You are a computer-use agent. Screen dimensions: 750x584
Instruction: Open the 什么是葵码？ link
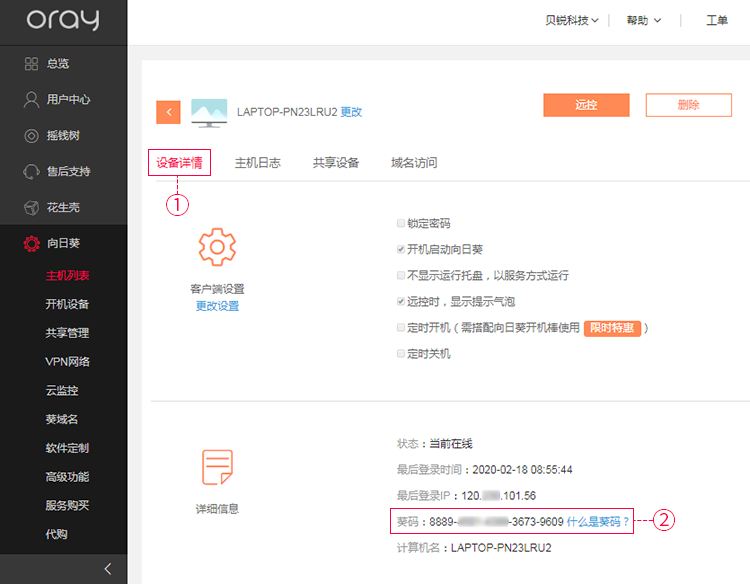[598, 522]
